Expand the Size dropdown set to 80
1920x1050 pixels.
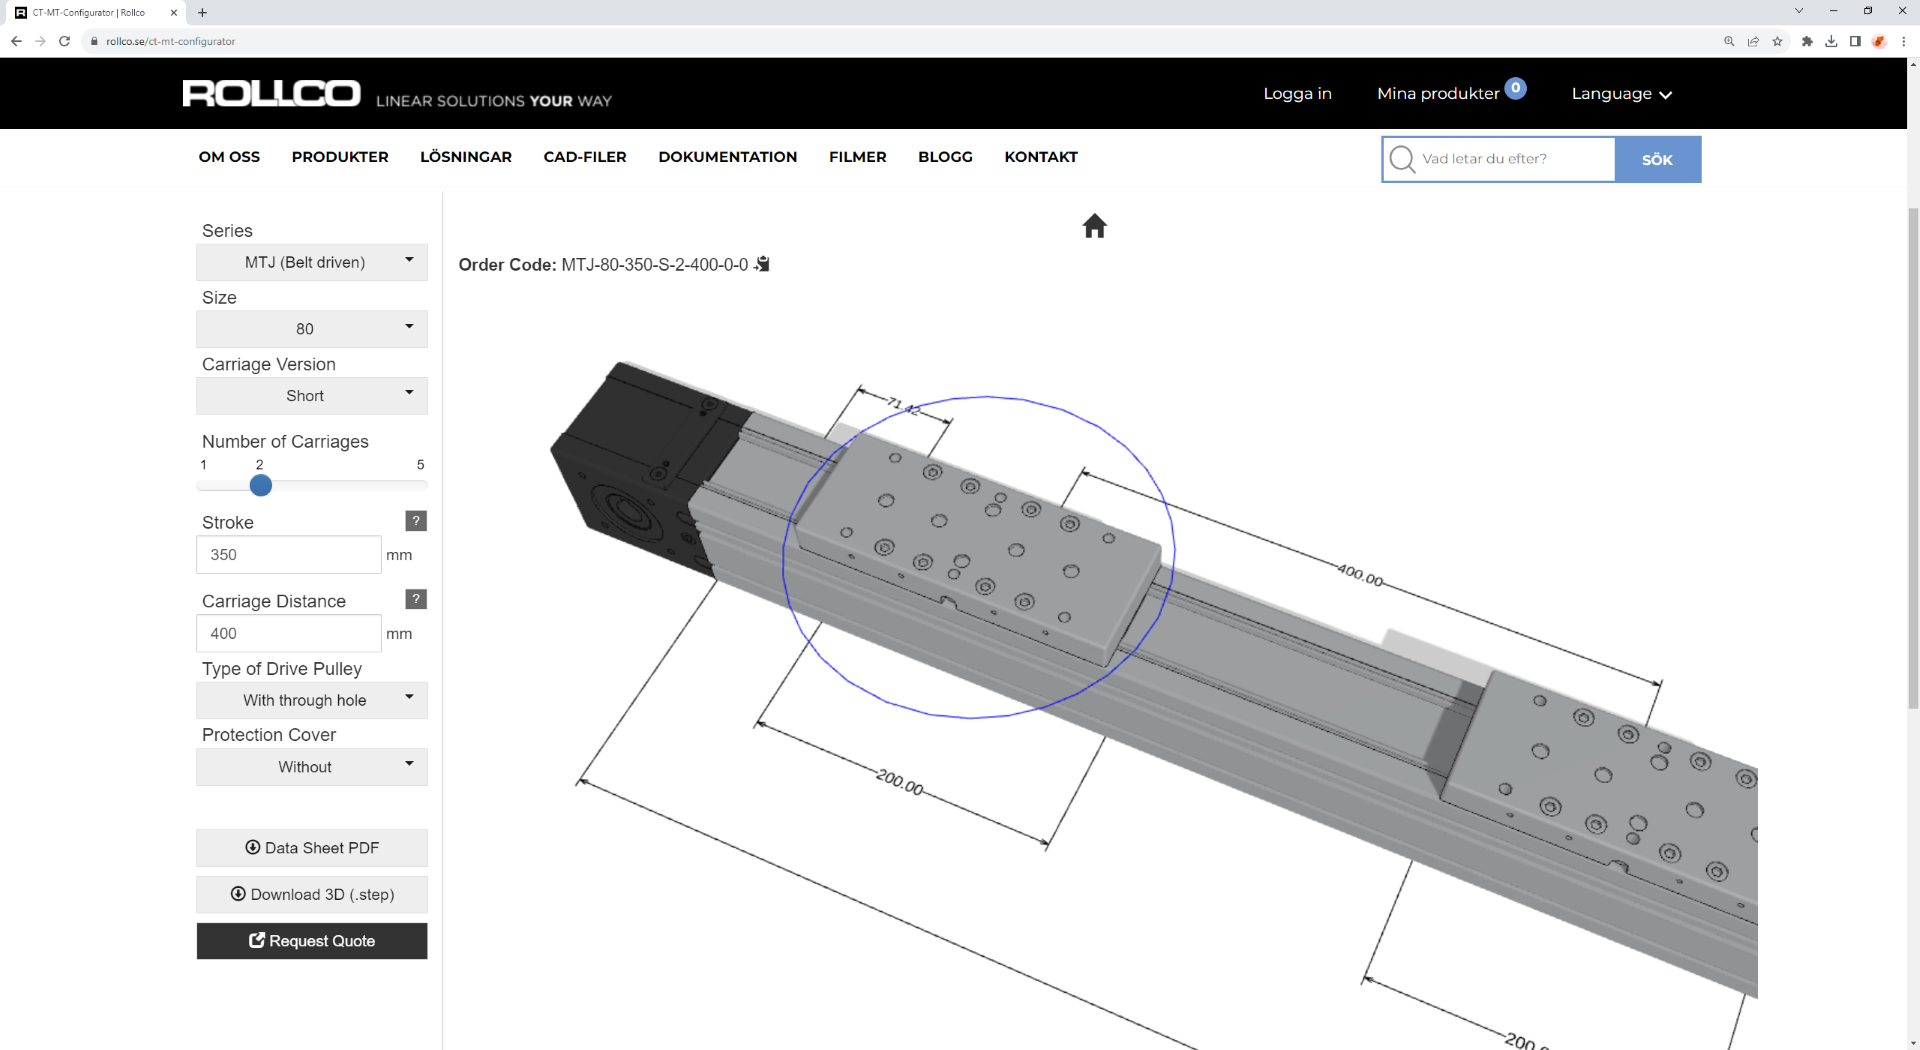click(311, 329)
